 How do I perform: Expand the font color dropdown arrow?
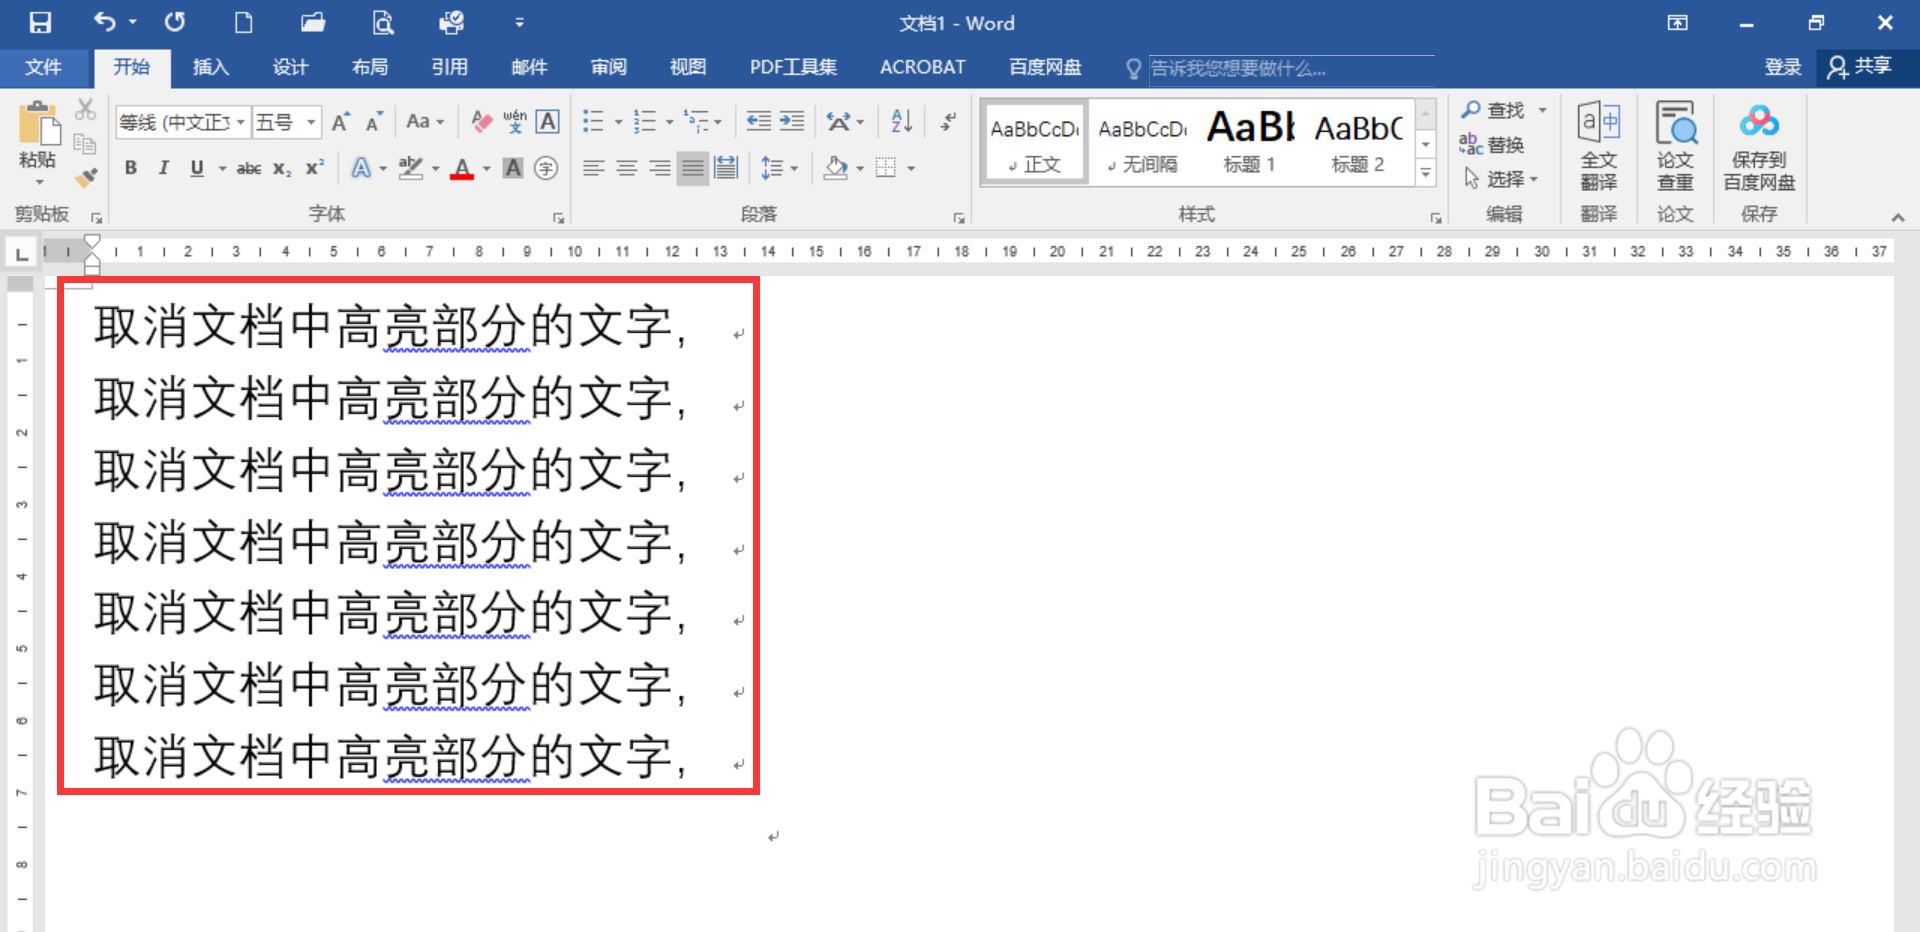click(x=487, y=169)
